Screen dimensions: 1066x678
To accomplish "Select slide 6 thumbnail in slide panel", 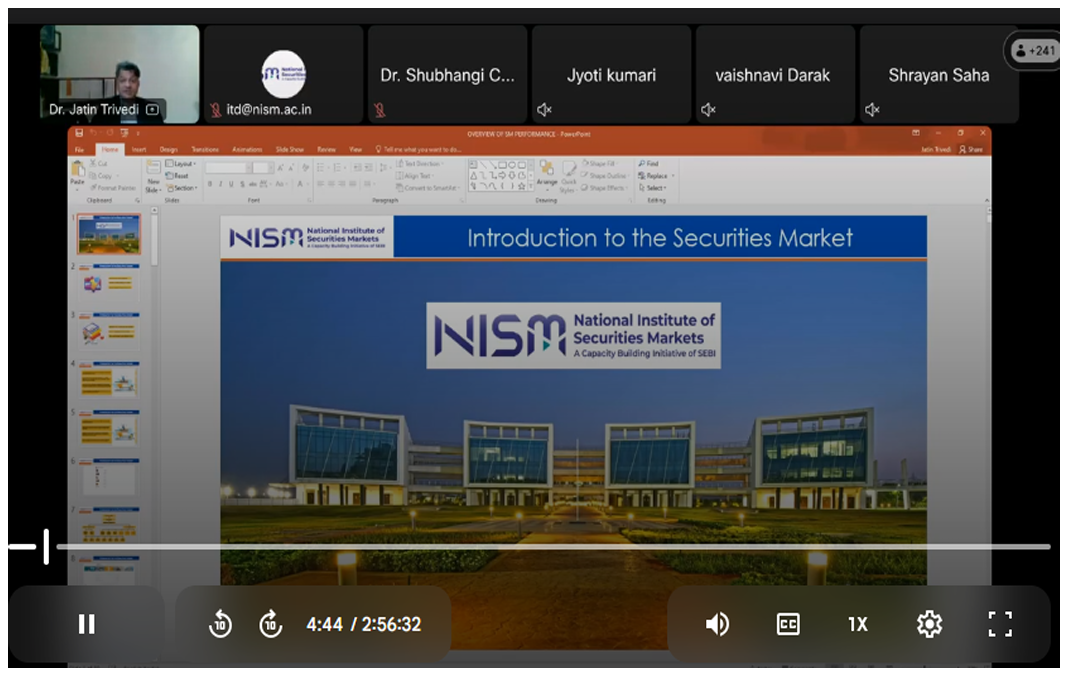I will coord(109,477).
